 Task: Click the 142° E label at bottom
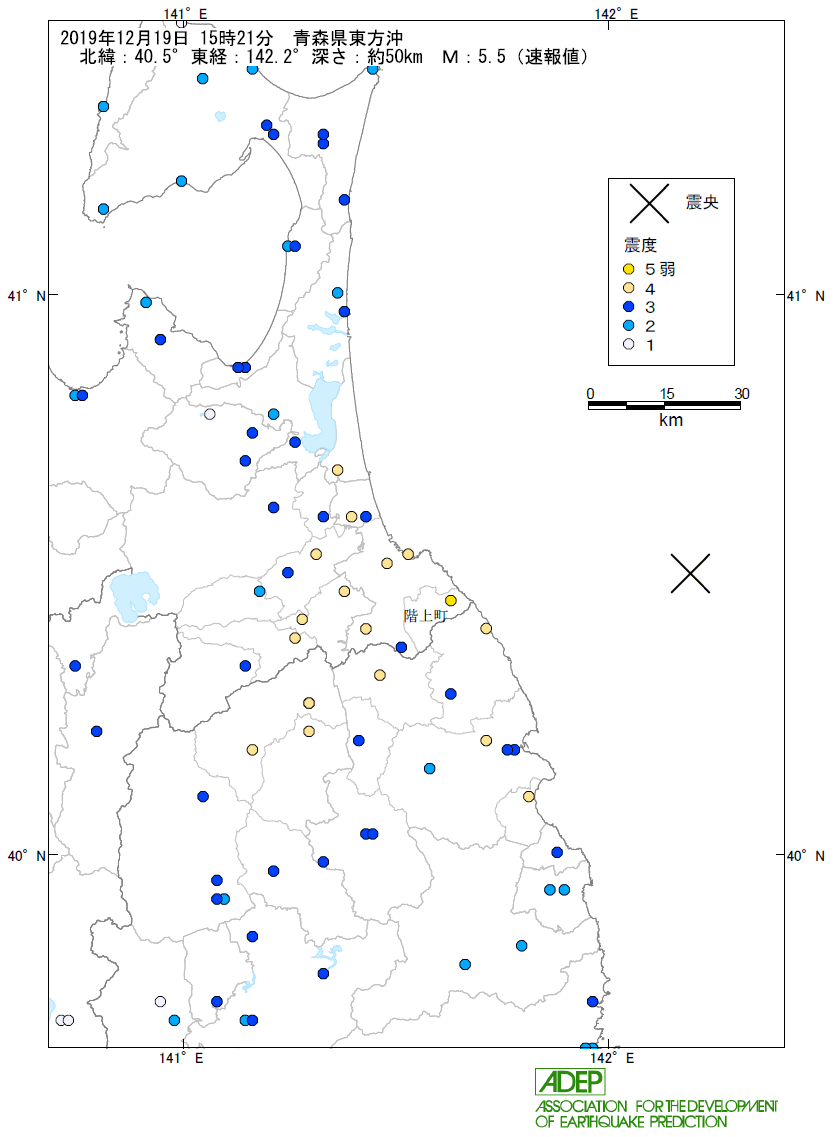click(612, 1058)
